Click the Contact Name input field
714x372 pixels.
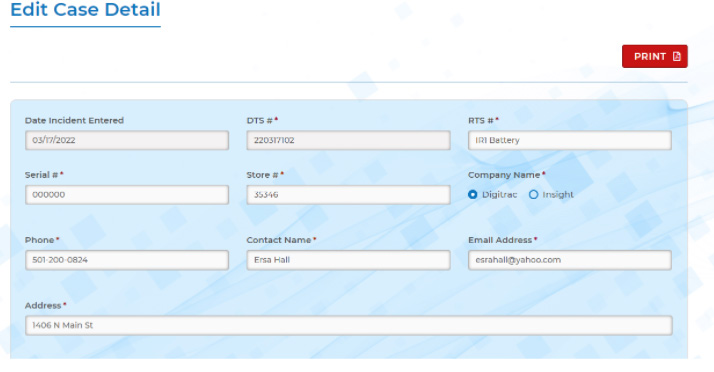(x=348, y=260)
